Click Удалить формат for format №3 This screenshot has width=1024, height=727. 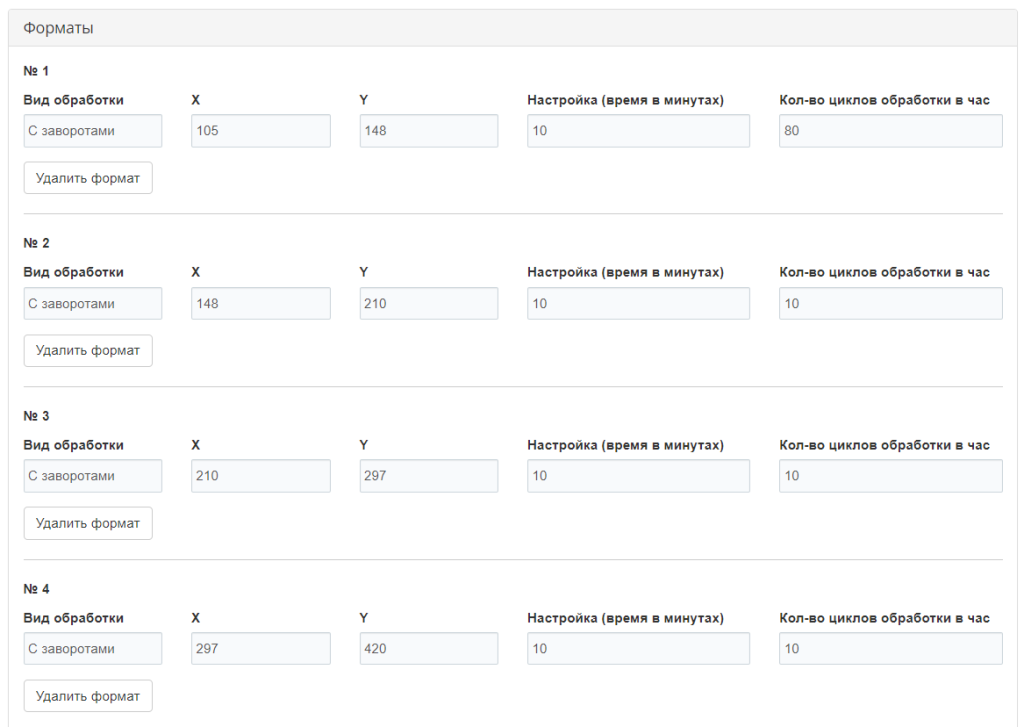click(x=88, y=522)
